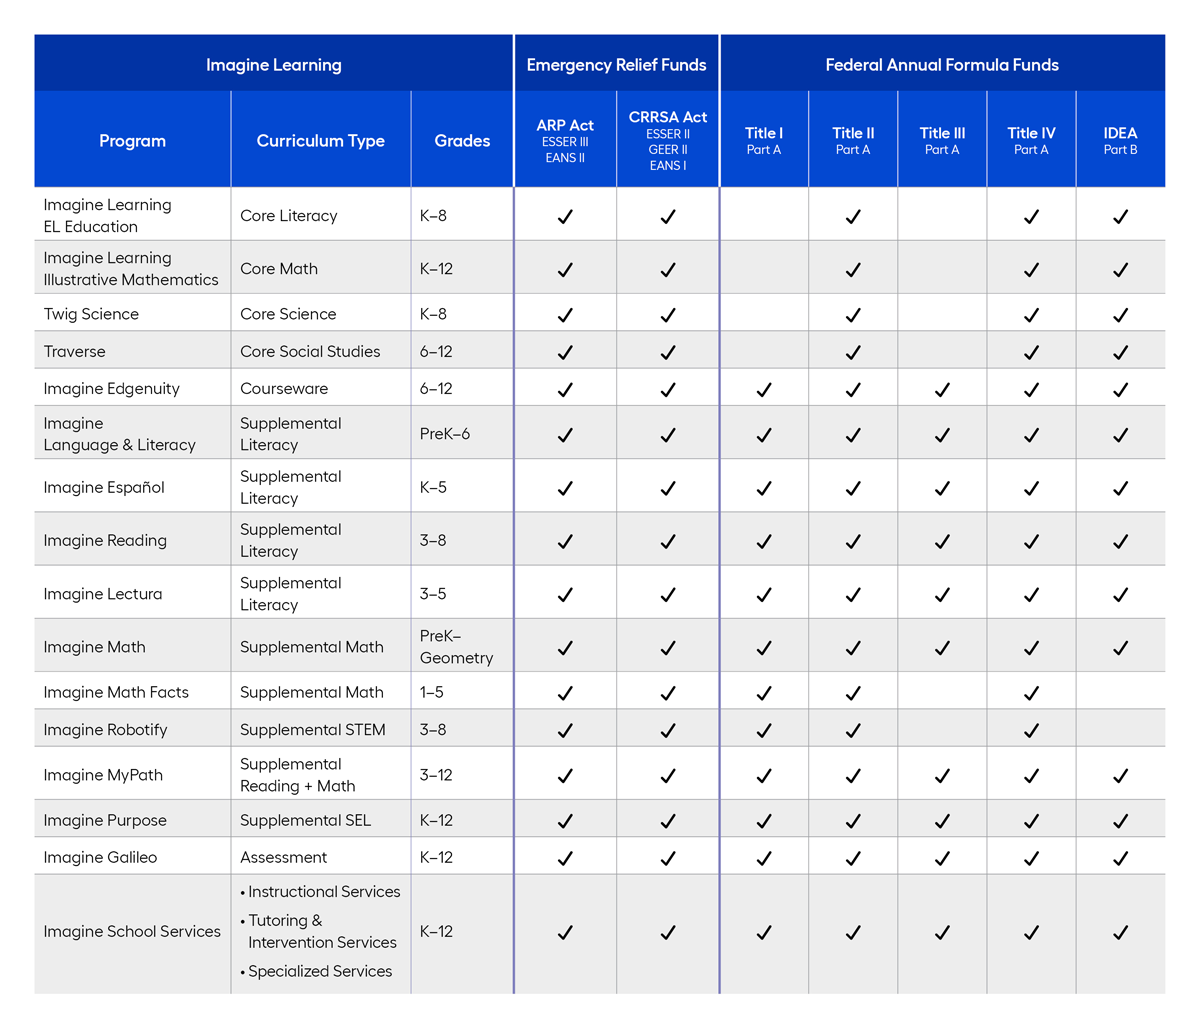The height and width of the screenshot is (1034, 1200).
Task: Select the Traverse program cell
Action: point(132,351)
